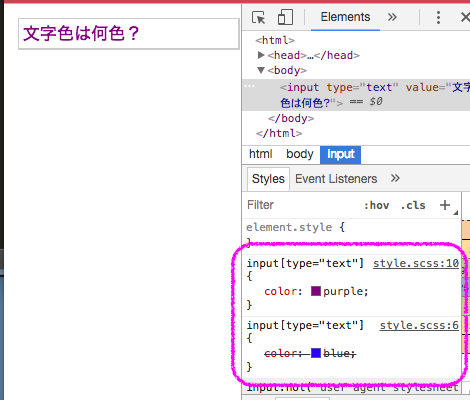Show more sidebar panes chevron

click(395, 178)
